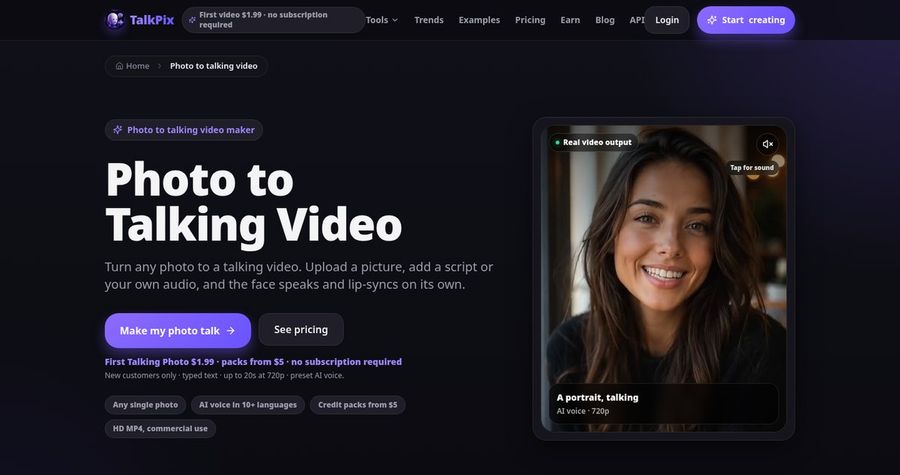Click the breadcrumb chevron separator icon
Image resolution: width=900 pixels, height=475 pixels.
(160, 66)
